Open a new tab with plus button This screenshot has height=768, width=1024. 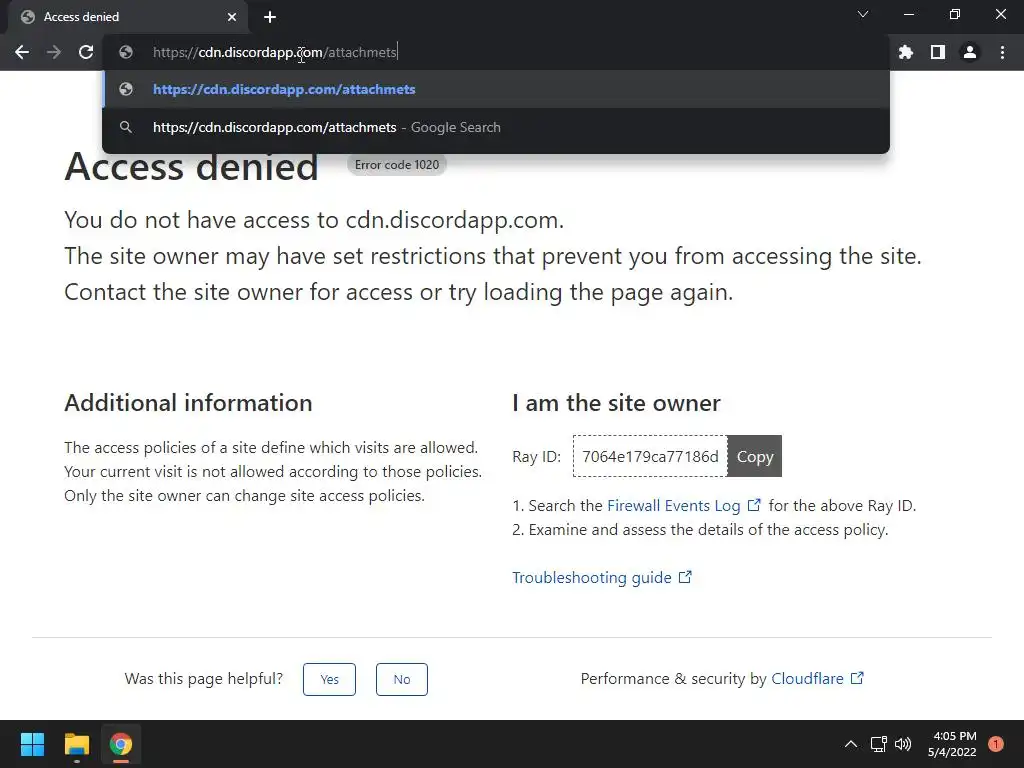270,17
